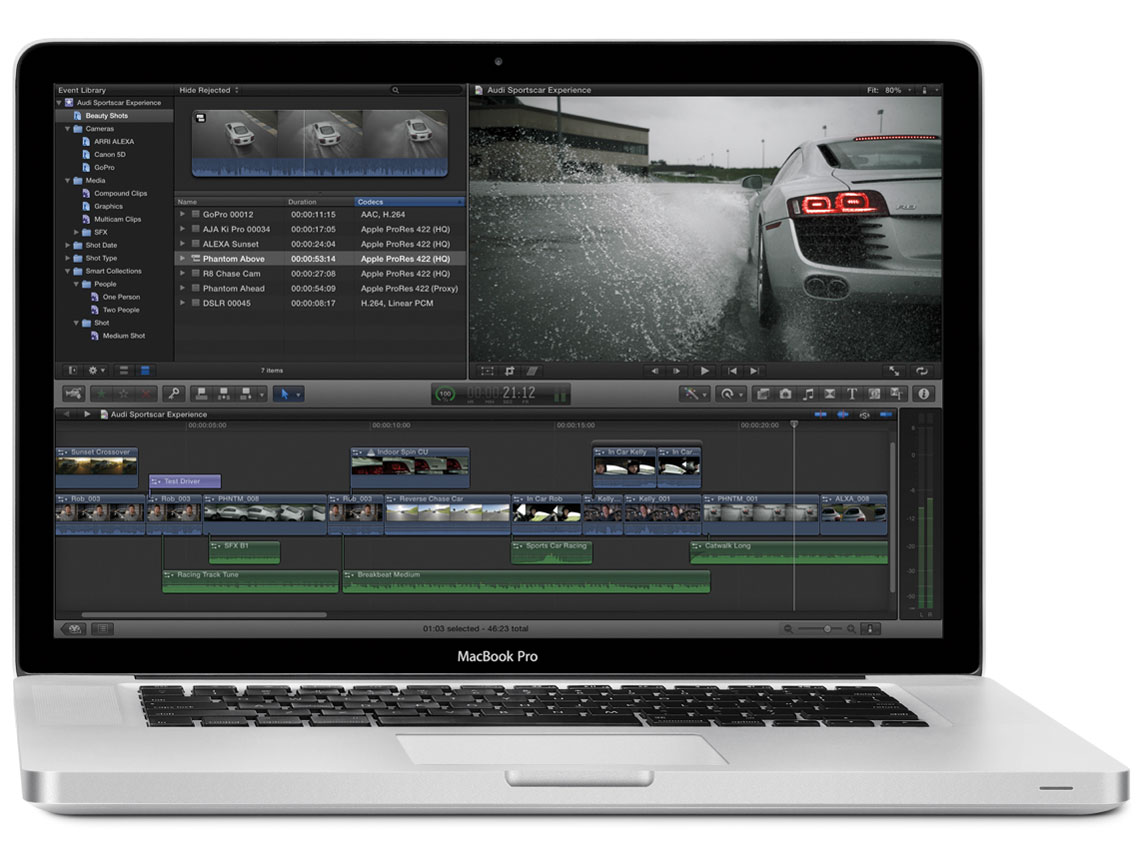This screenshot has height=852, width=1136.
Task: Open the Generators Browser
Action: click(x=874, y=393)
